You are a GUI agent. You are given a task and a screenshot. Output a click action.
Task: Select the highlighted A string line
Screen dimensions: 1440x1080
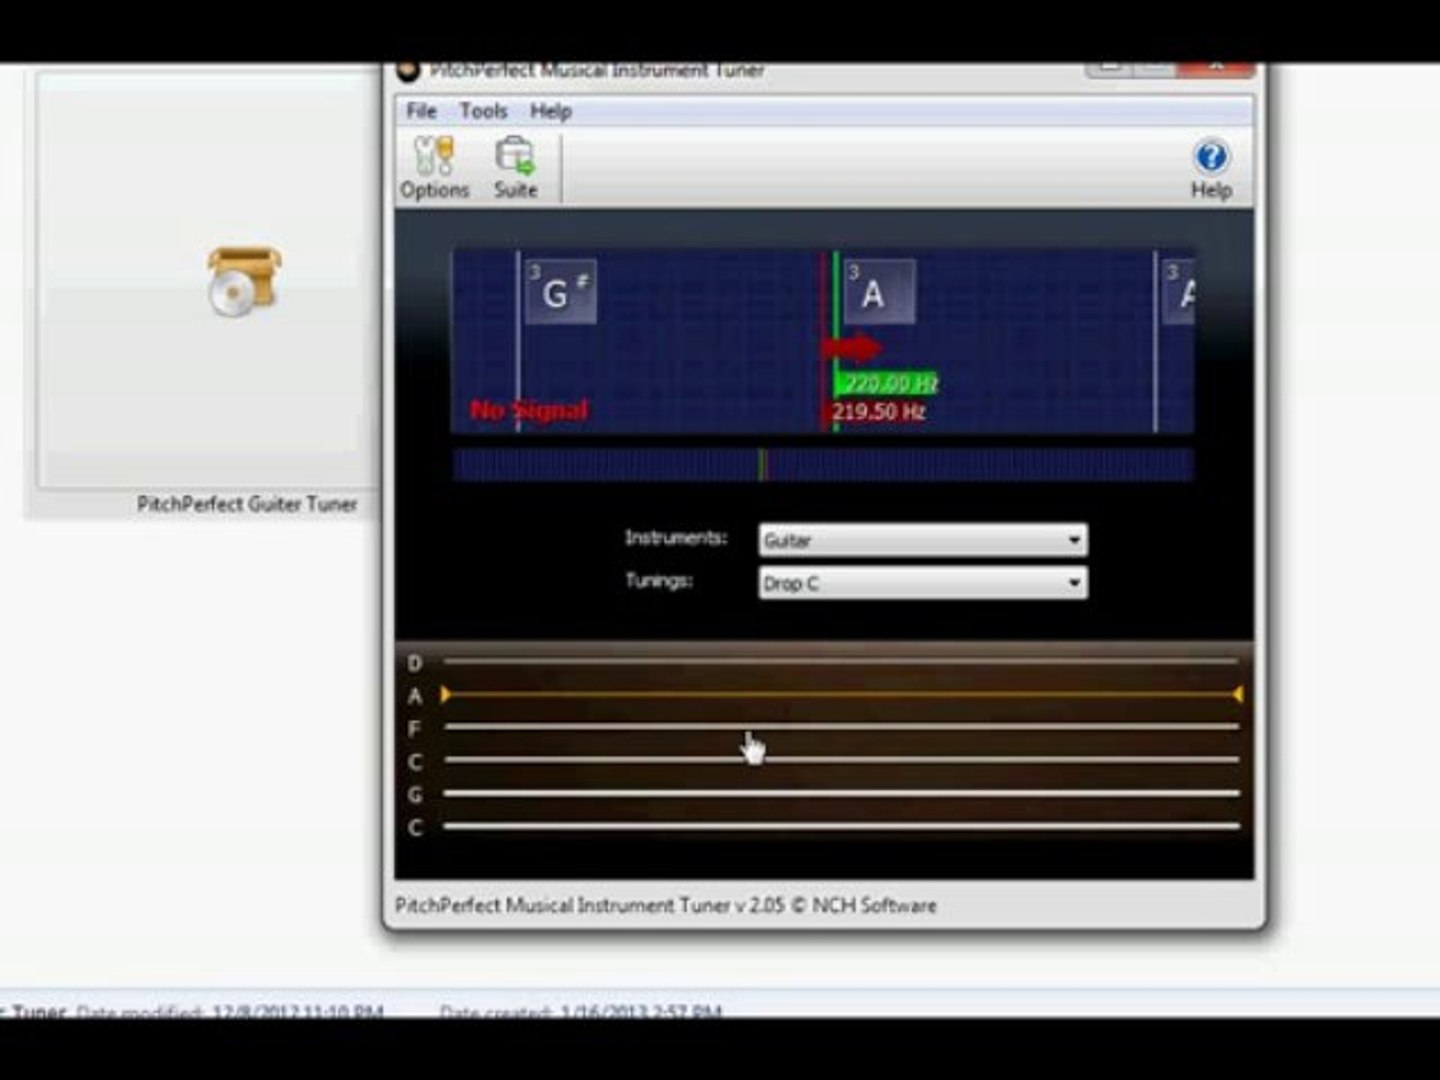coord(841,694)
